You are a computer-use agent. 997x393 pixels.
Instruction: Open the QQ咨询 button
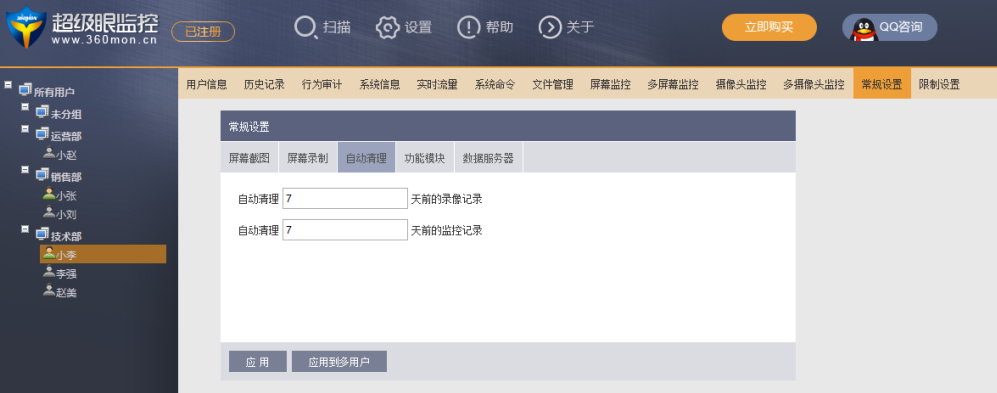coord(890,27)
